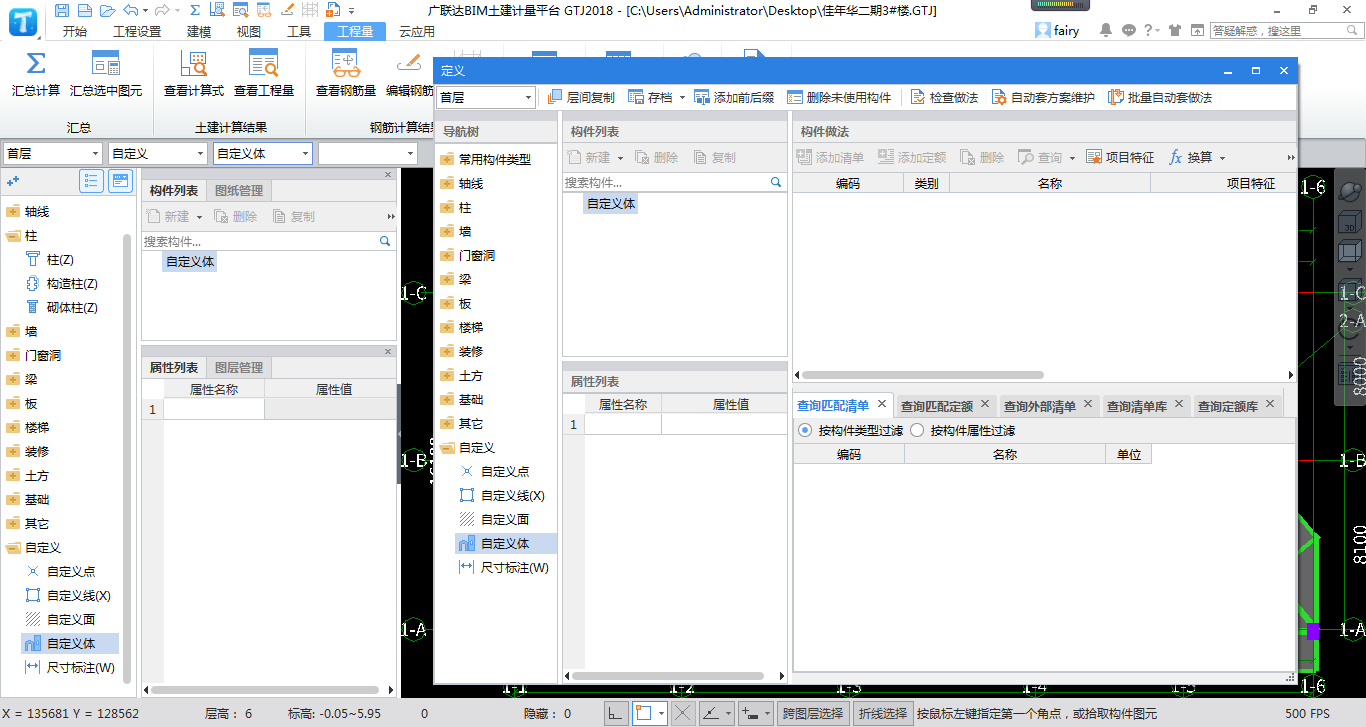
Task: Open 查看钢筋量 in the ribbon
Action: coord(346,74)
